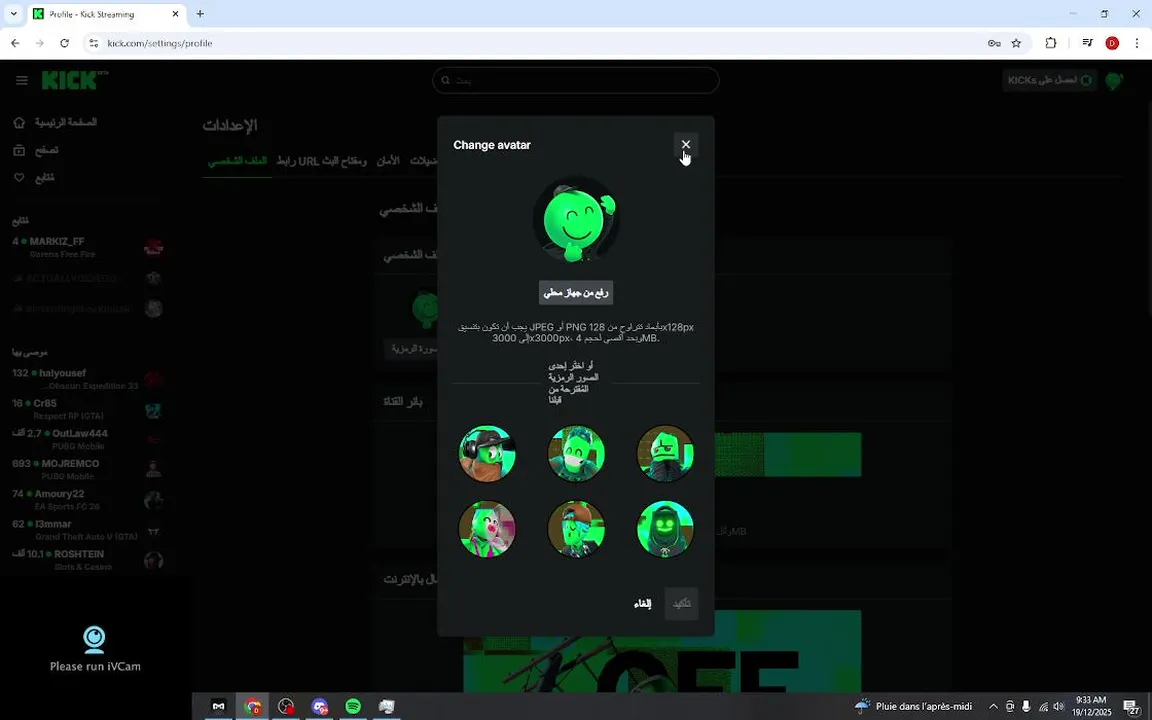This screenshot has width=1152, height=720.
Task: Open the first taskbar app with mask logo
Action: (218, 706)
